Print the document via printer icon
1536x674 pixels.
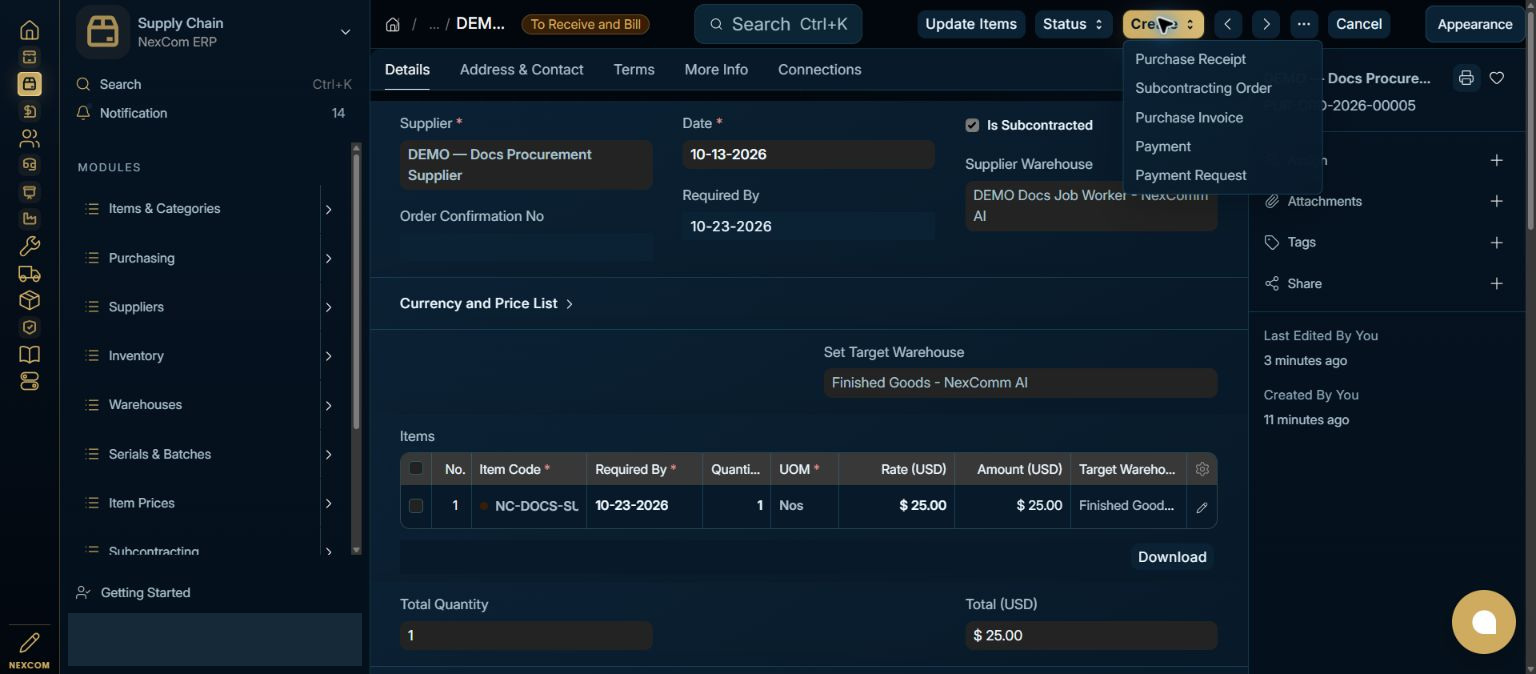[x=1466, y=78]
